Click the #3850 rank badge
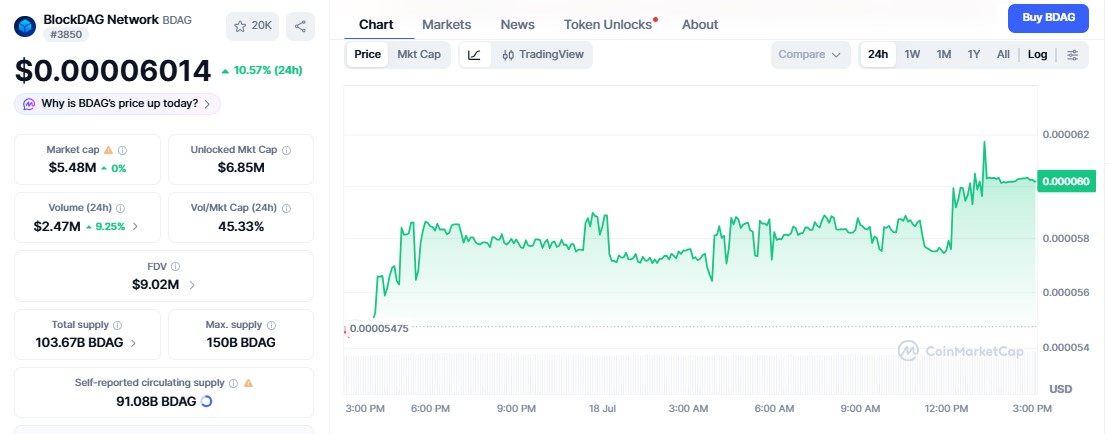 click(x=66, y=35)
